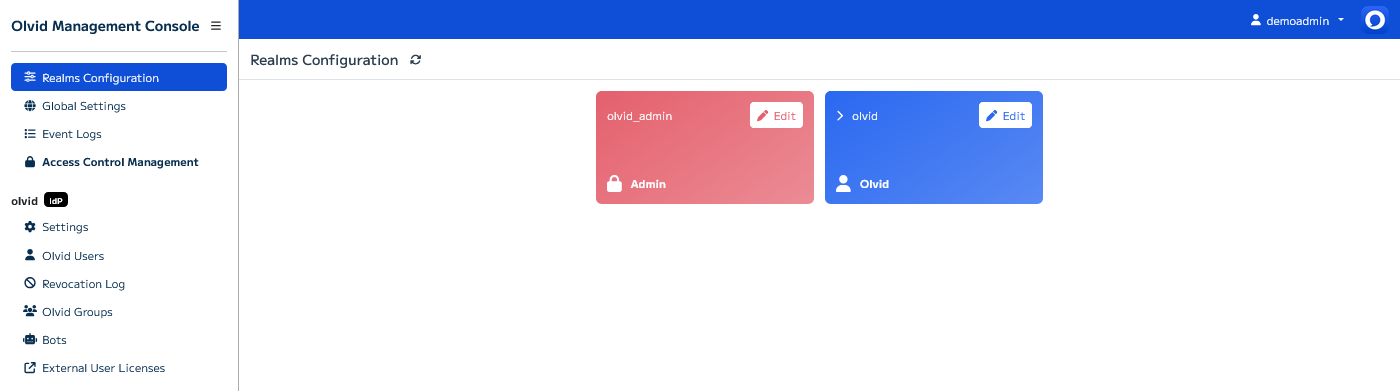Click the olvid realm heading in sidebar
1400x391 pixels.
[x=24, y=200]
